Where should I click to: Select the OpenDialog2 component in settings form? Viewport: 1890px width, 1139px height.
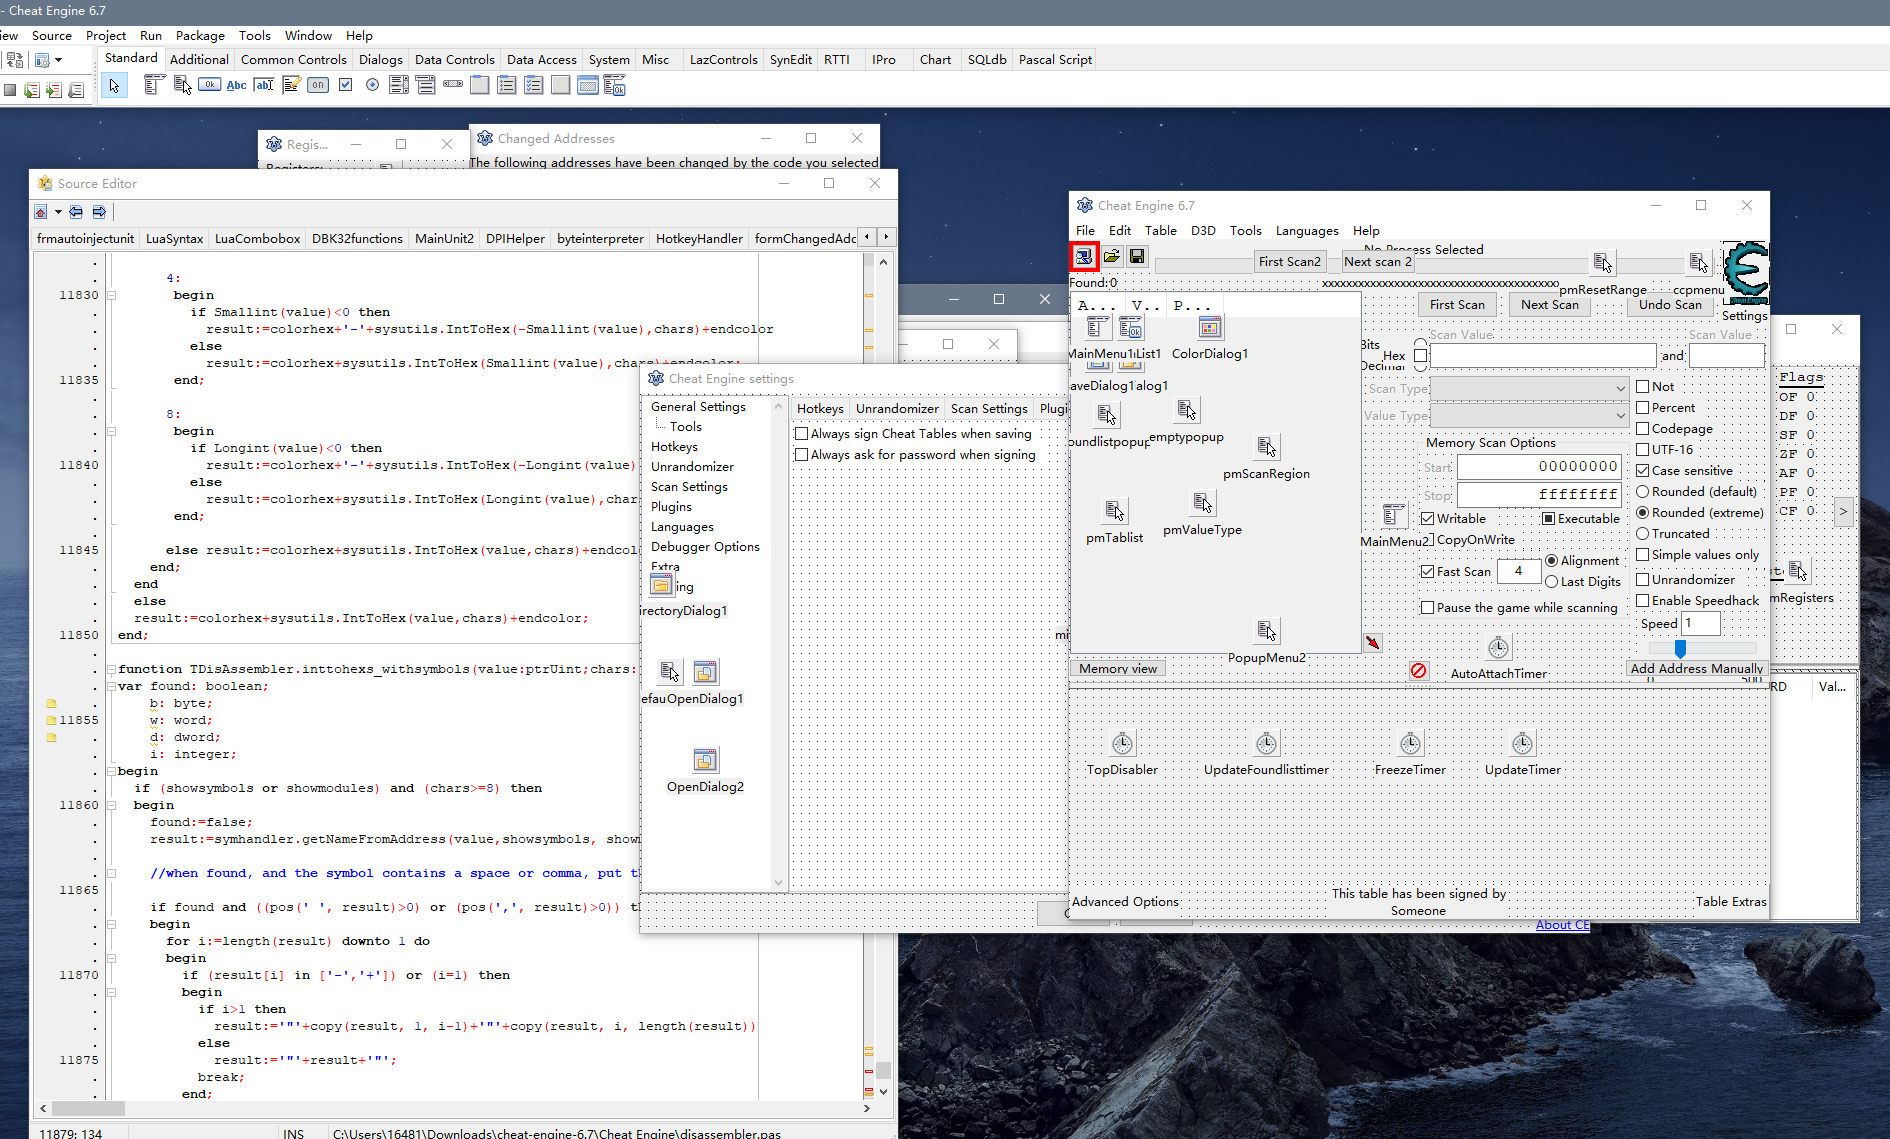[705, 760]
